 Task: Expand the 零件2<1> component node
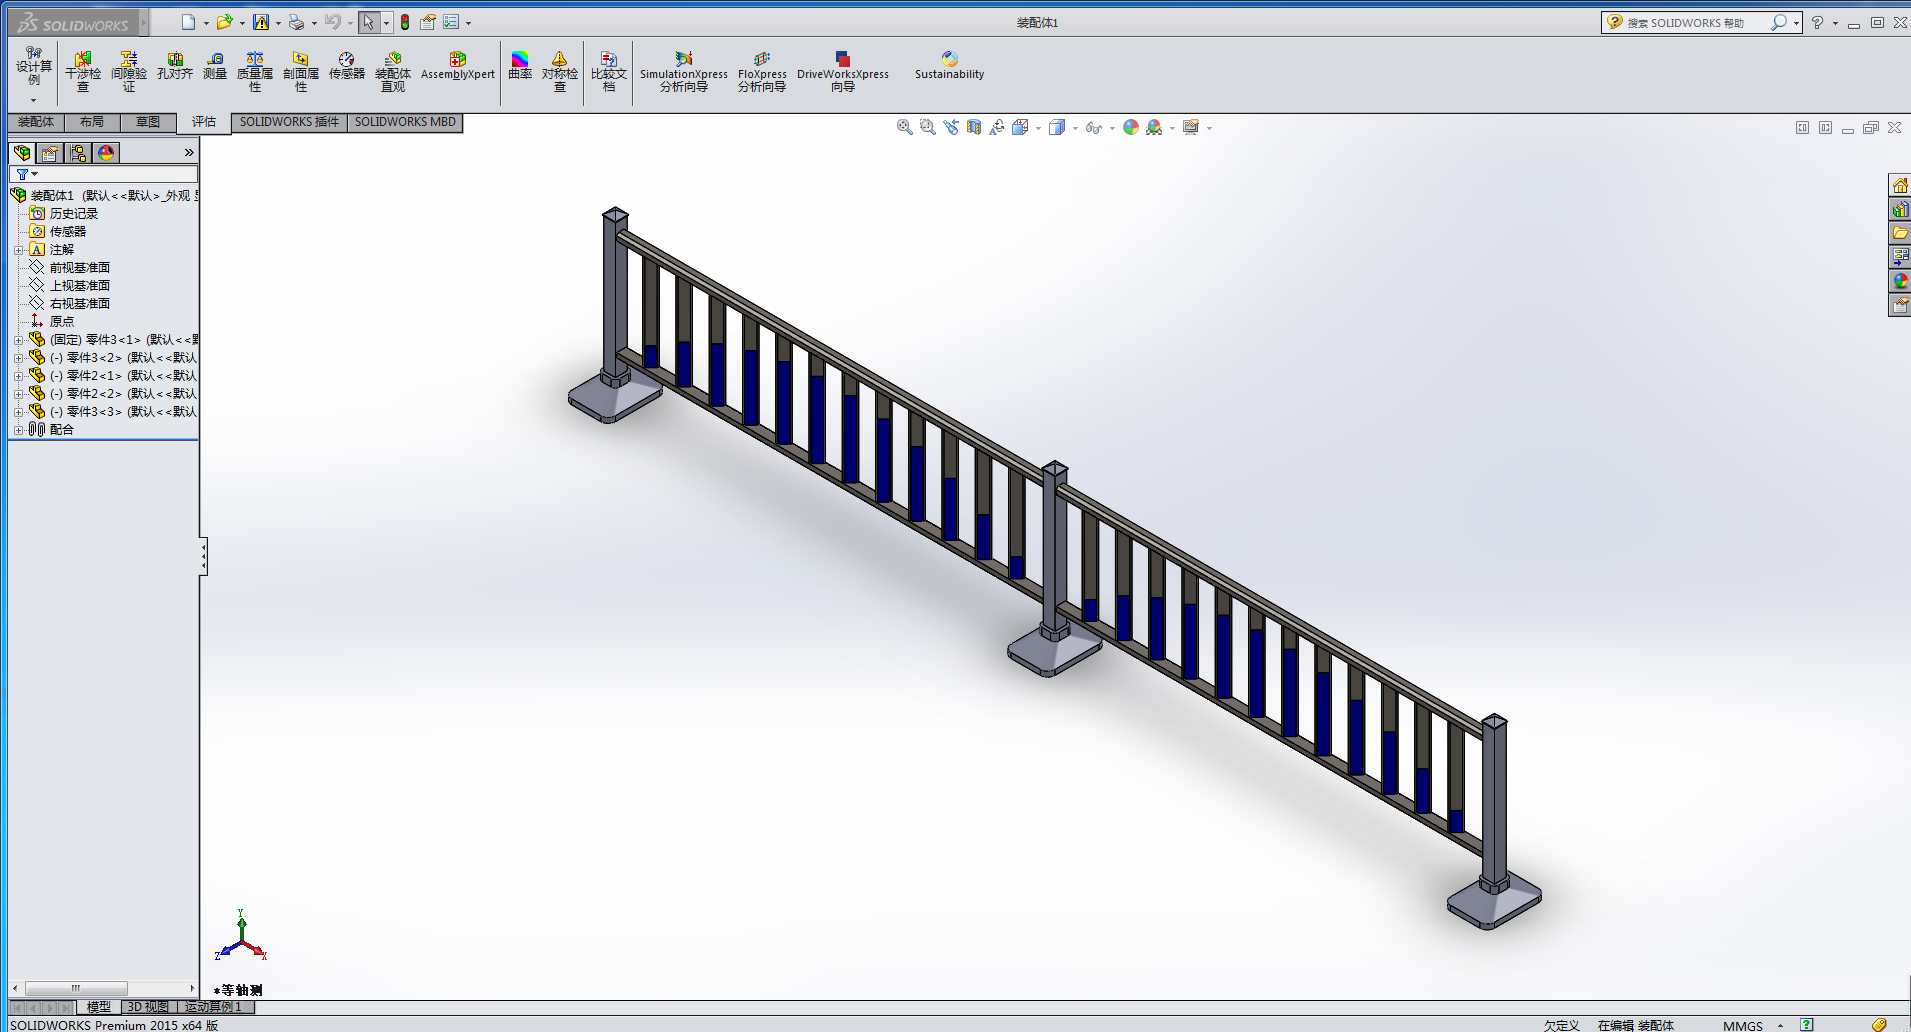pyautogui.click(x=18, y=376)
